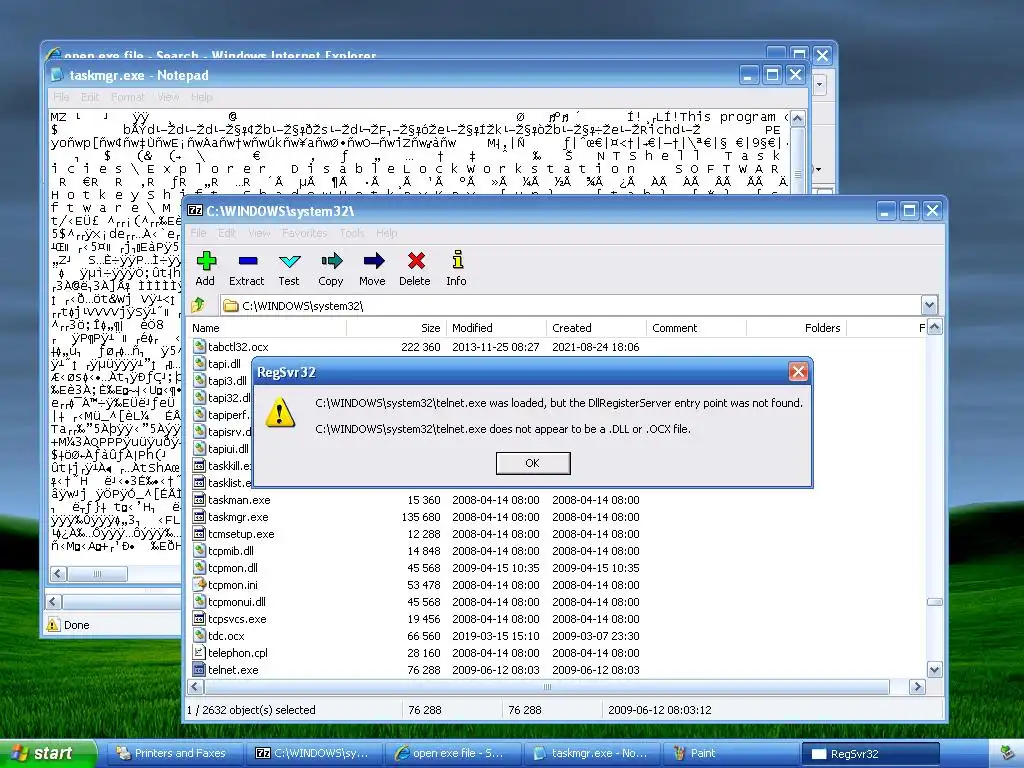Click the 7-Zip file list scroll-up arrow
Viewport: 1024px width, 768px height.
point(935,327)
